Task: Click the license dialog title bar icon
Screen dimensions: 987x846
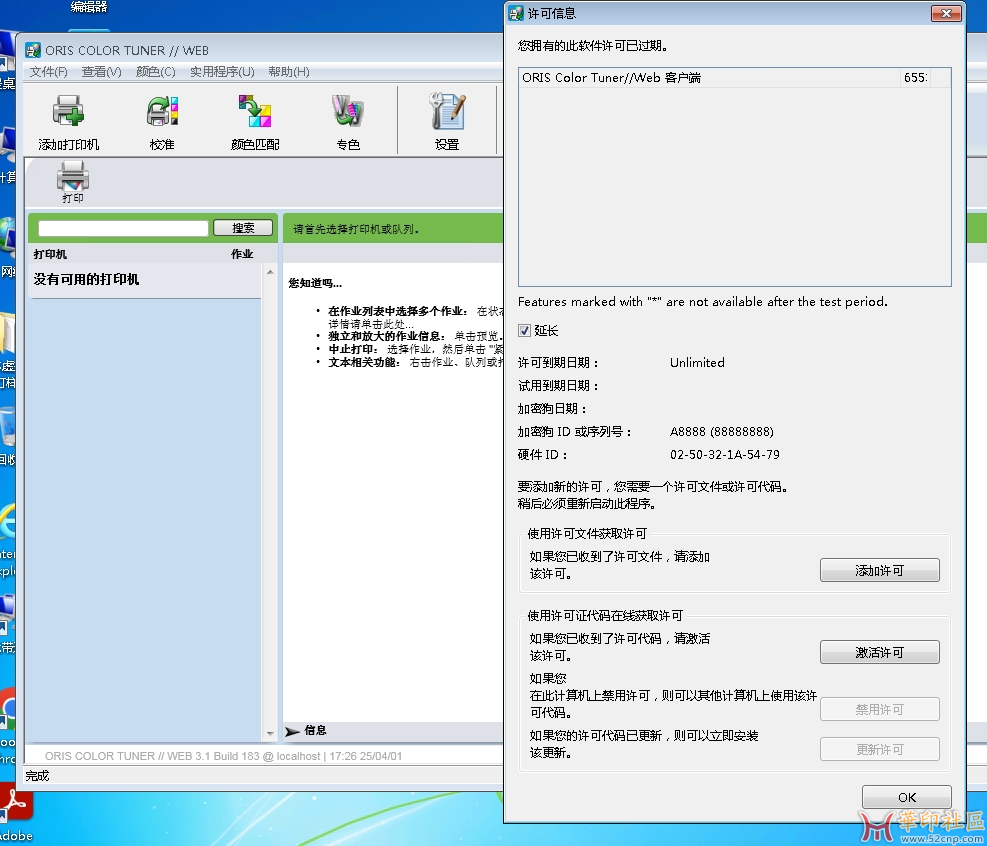Action: tap(516, 13)
